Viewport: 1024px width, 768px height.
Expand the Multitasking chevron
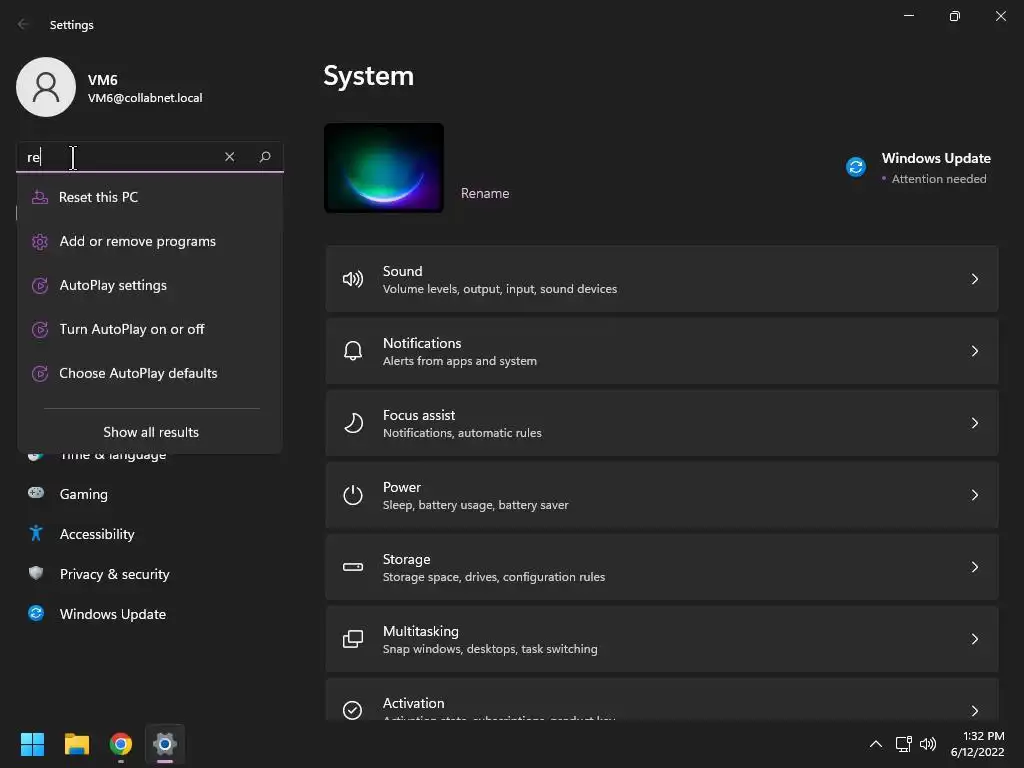point(974,639)
